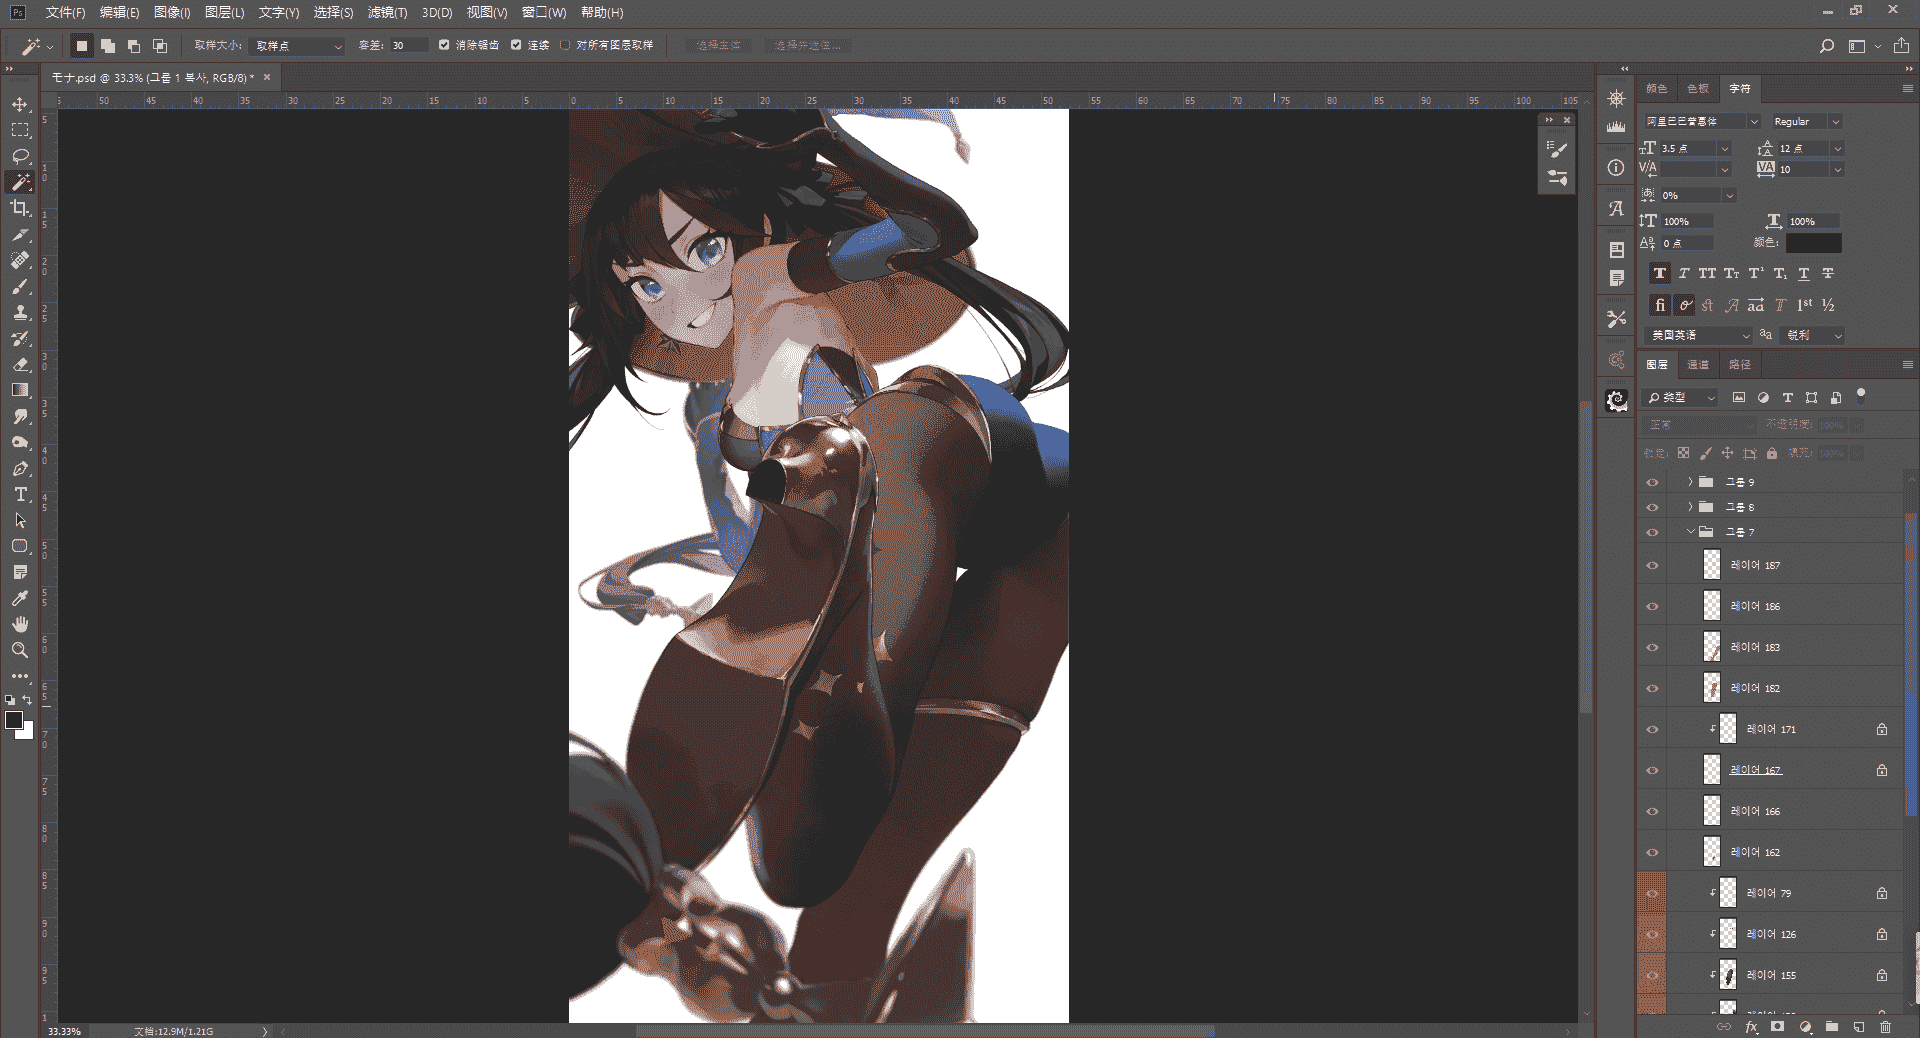Click the text color swatch
This screenshot has height=1038, width=1920.
click(x=1813, y=243)
